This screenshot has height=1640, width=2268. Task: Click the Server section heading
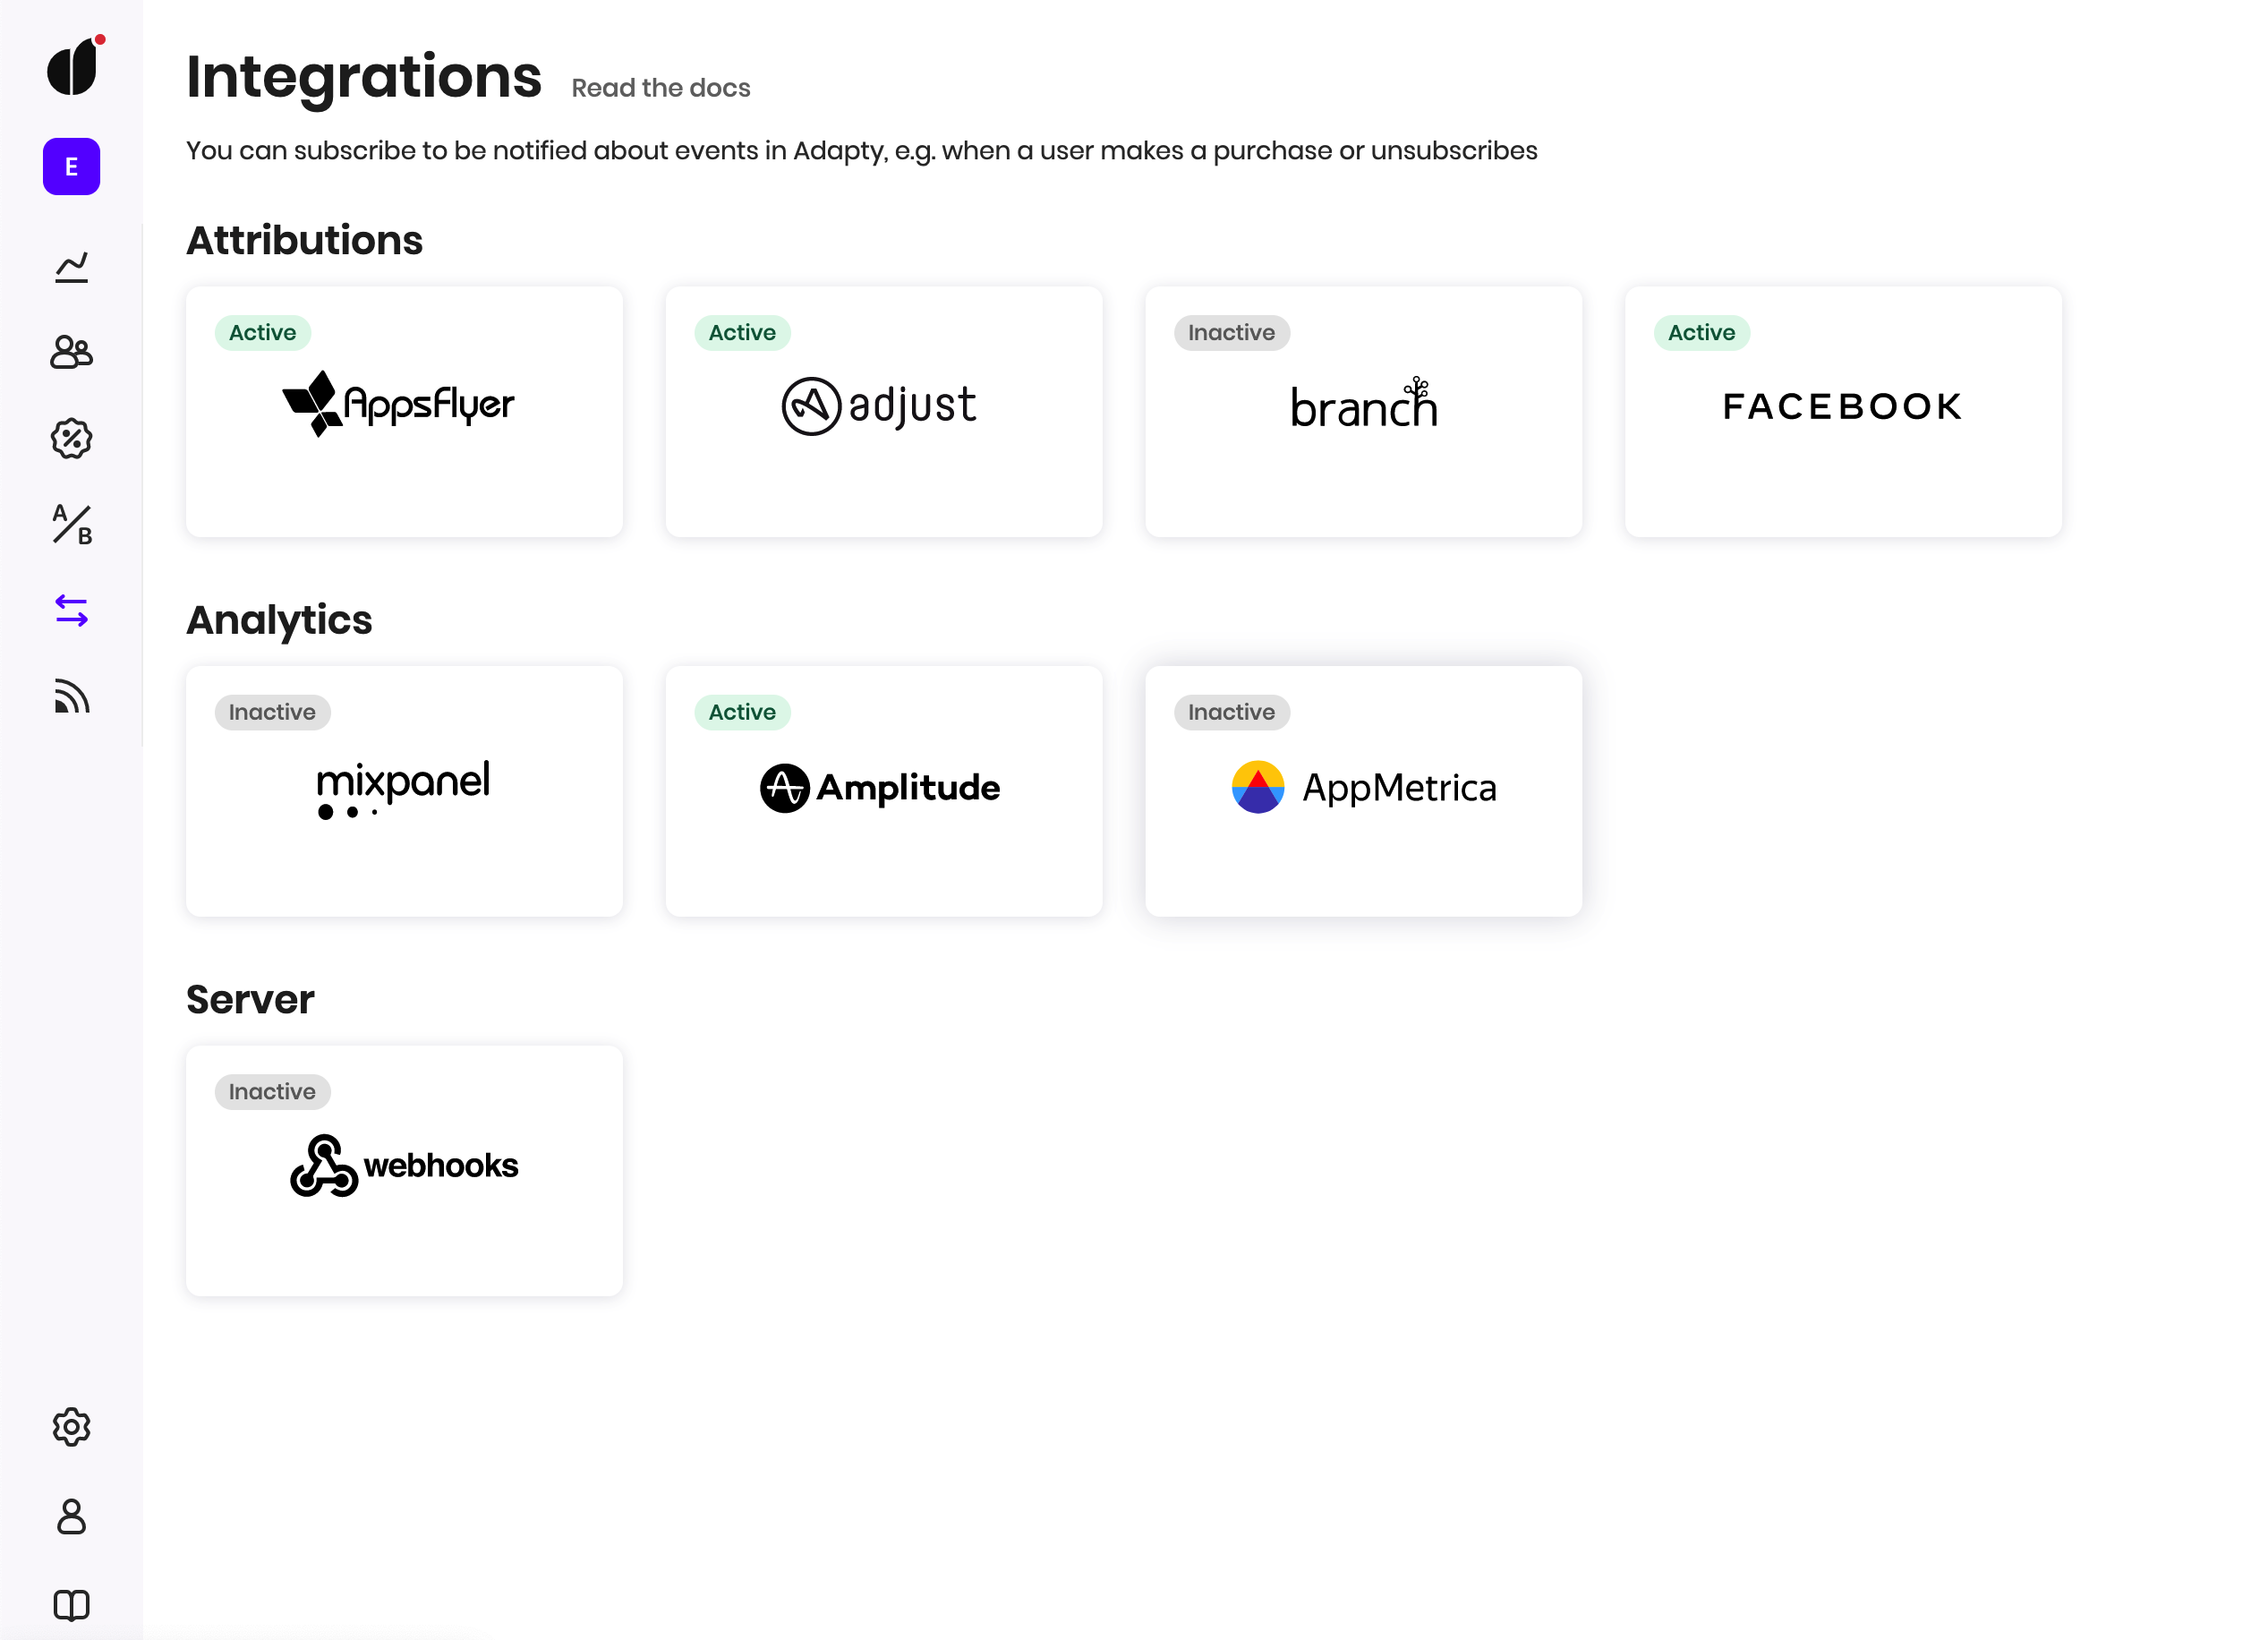tap(250, 1000)
